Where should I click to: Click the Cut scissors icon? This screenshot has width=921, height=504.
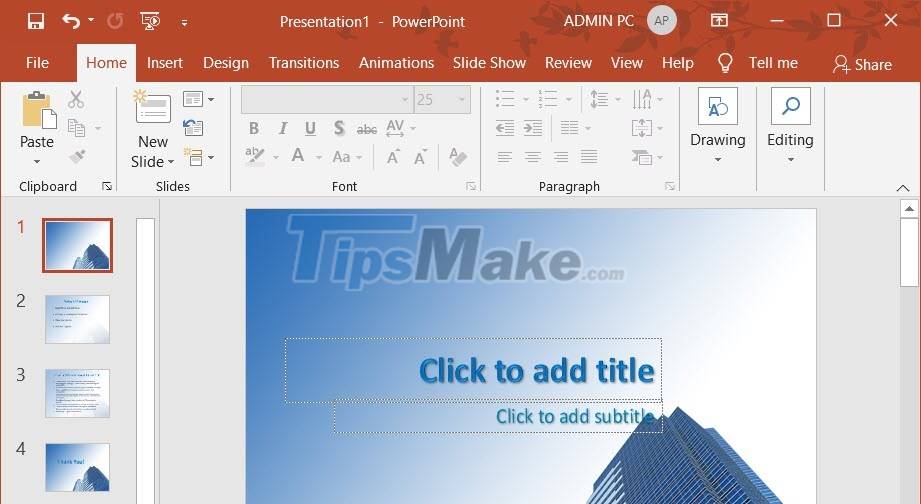[x=76, y=99]
